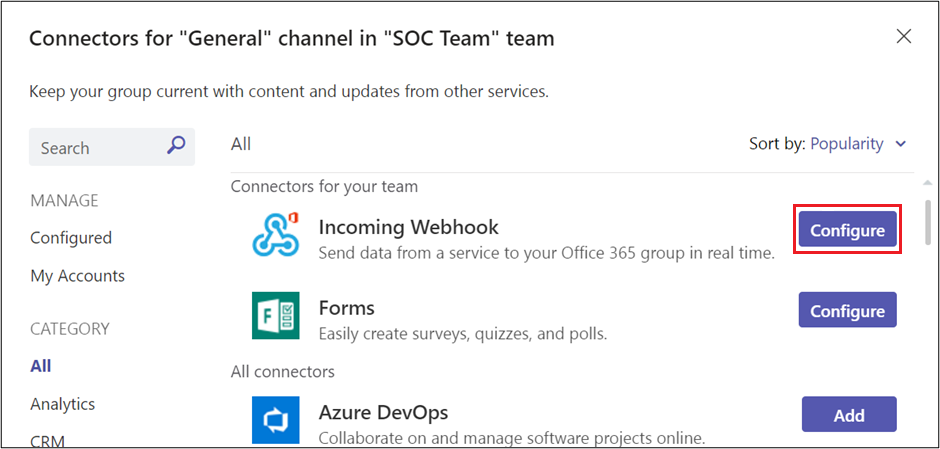Add the Azure DevOps connector
This screenshot has height=449, width=940.
point(849,415)
